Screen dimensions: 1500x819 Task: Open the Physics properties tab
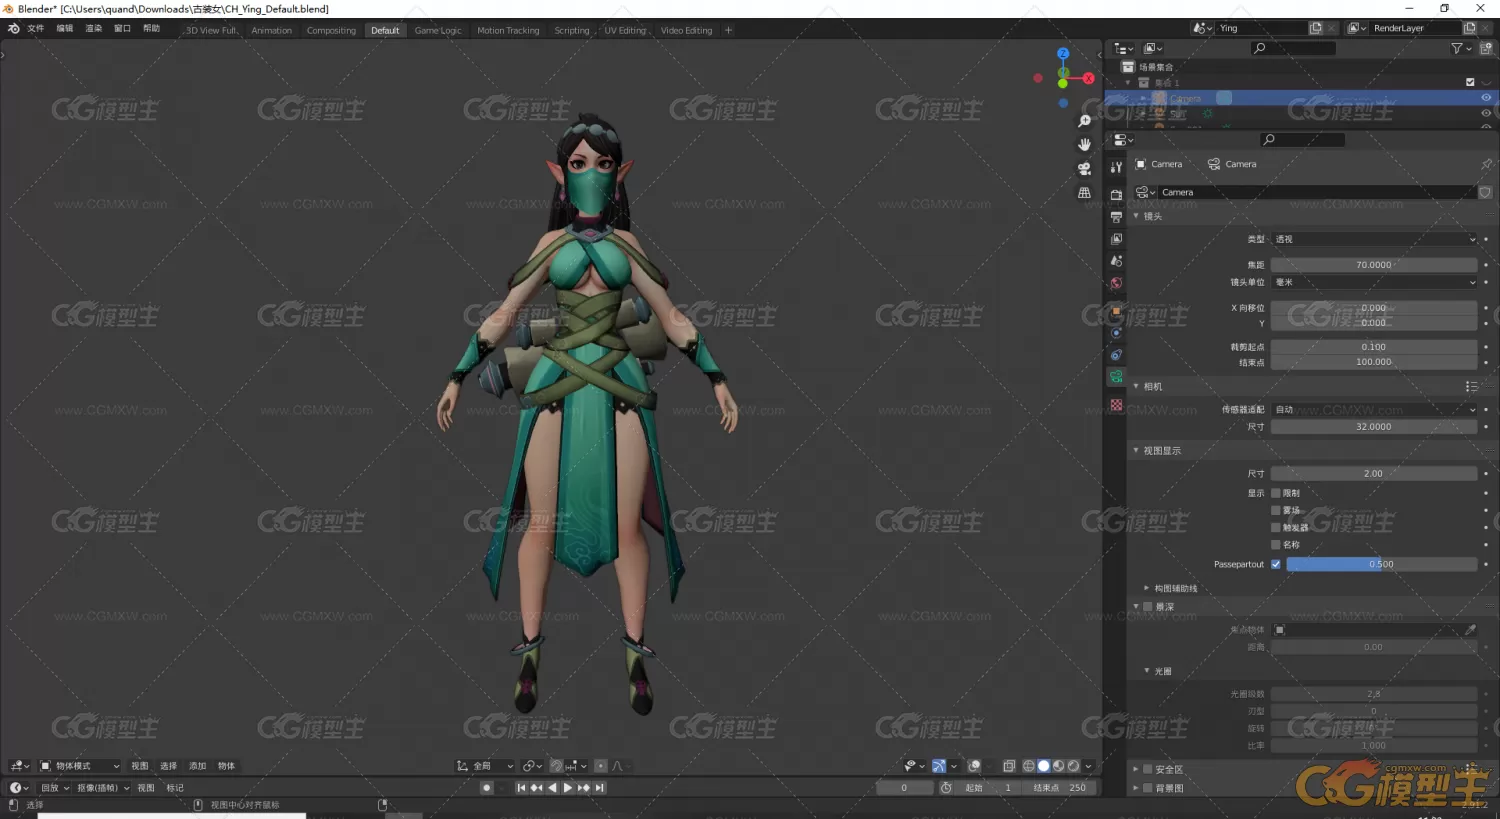(x=1116, y=333)
